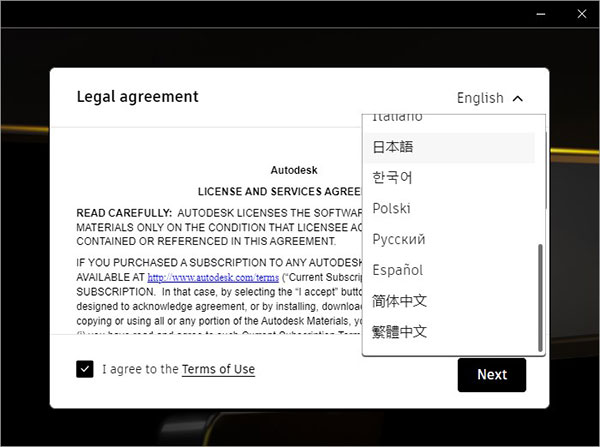Click the language list scrollbar thumb
This screenshot has height=447, width=600.
[x=540, y=297]
